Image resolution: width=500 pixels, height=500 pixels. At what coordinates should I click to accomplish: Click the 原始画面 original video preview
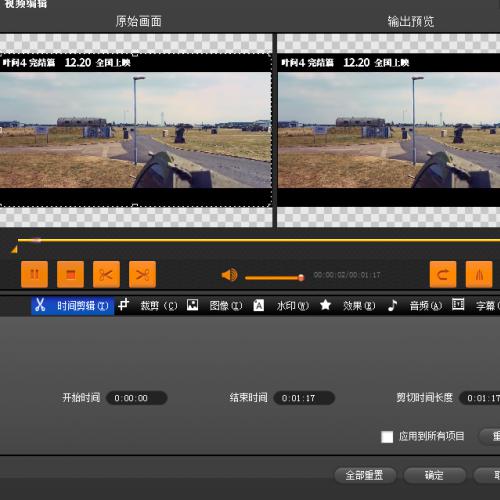(x=136, y=130)
